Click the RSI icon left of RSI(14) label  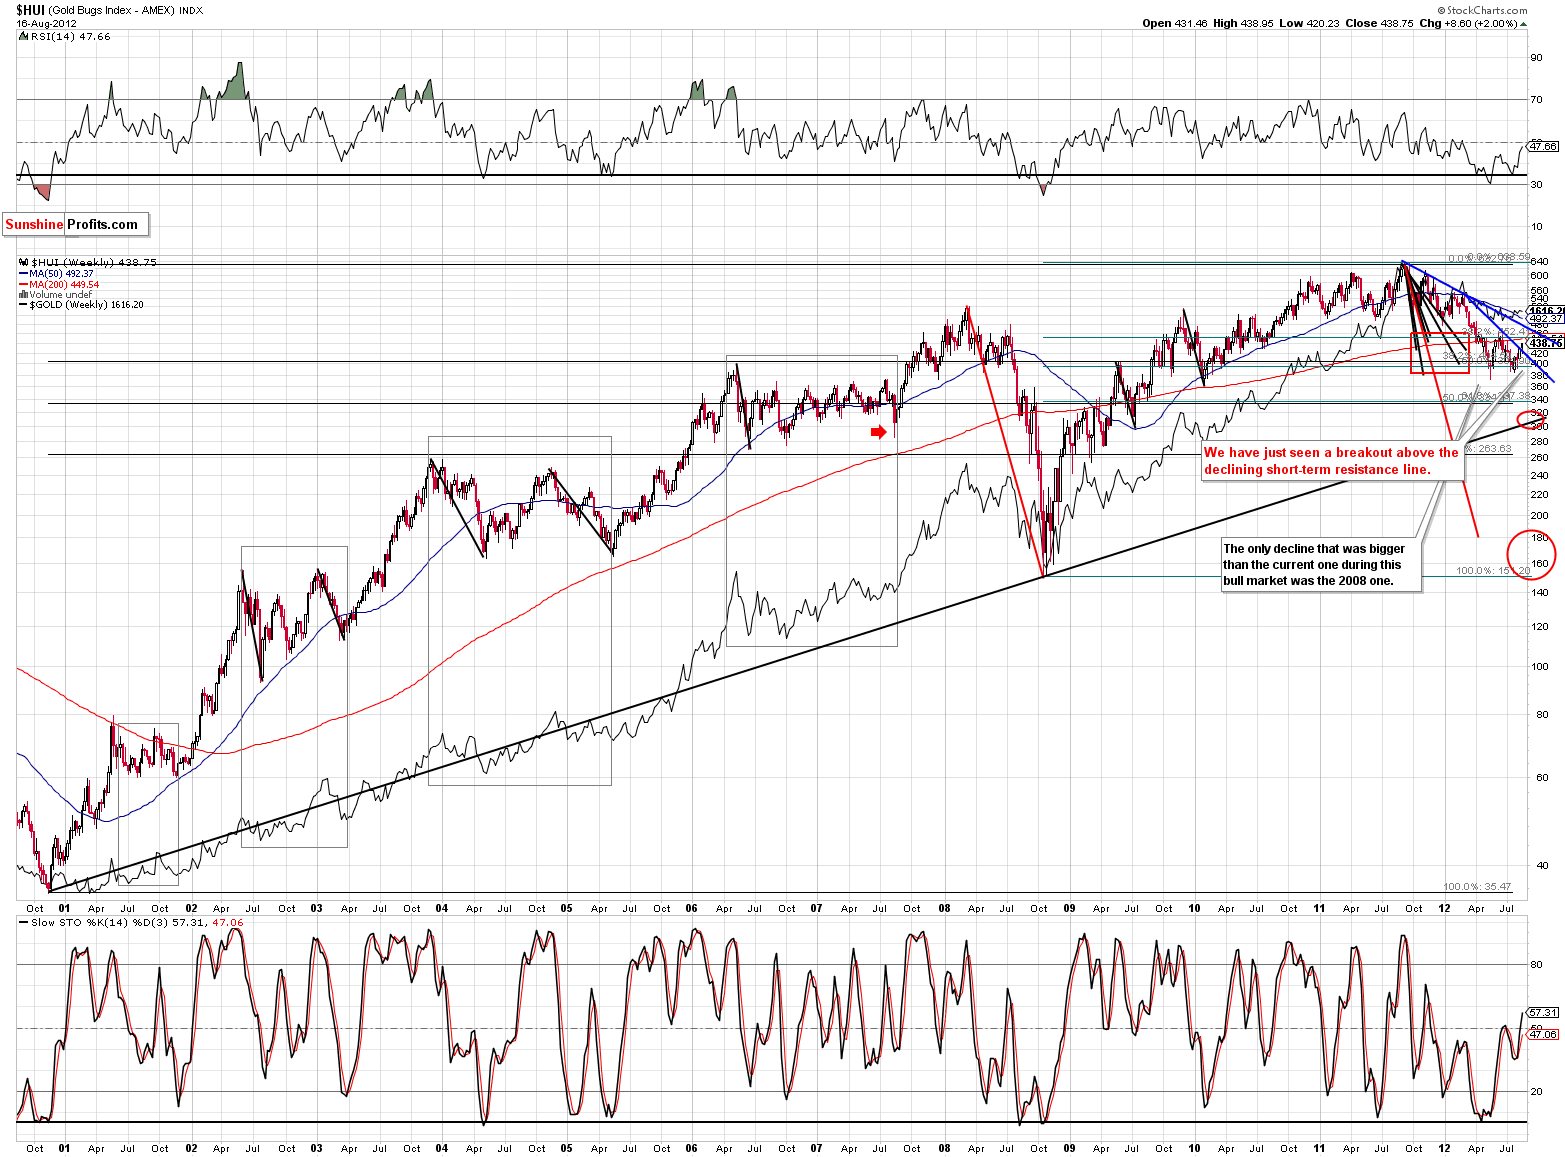click(x=23, y=36)
